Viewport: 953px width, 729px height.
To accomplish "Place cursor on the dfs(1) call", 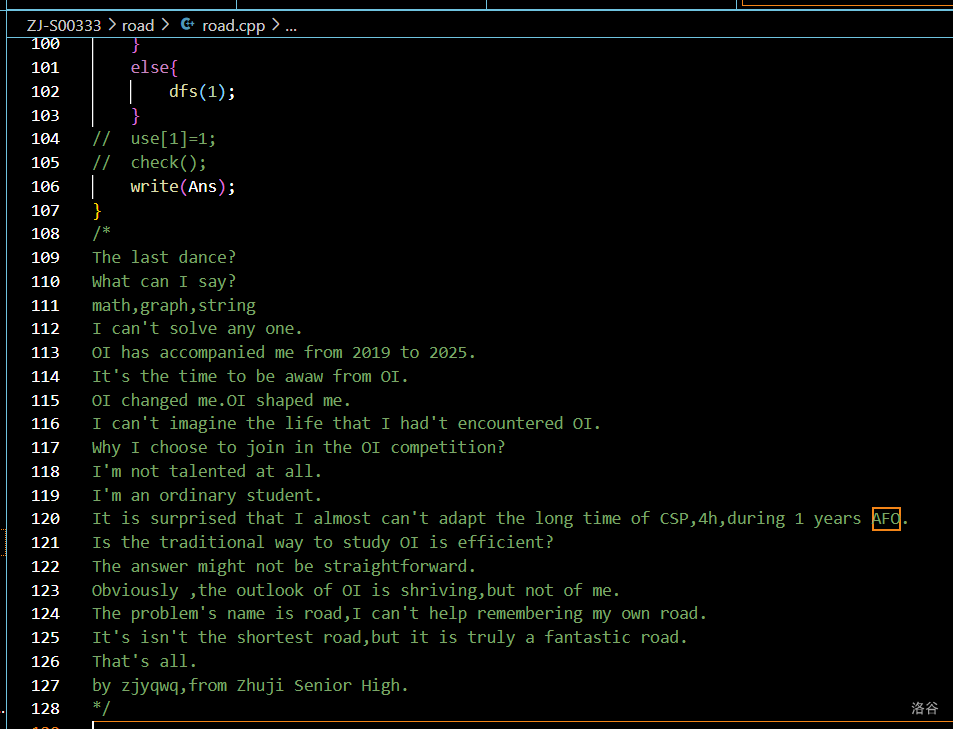I will 201,91.
